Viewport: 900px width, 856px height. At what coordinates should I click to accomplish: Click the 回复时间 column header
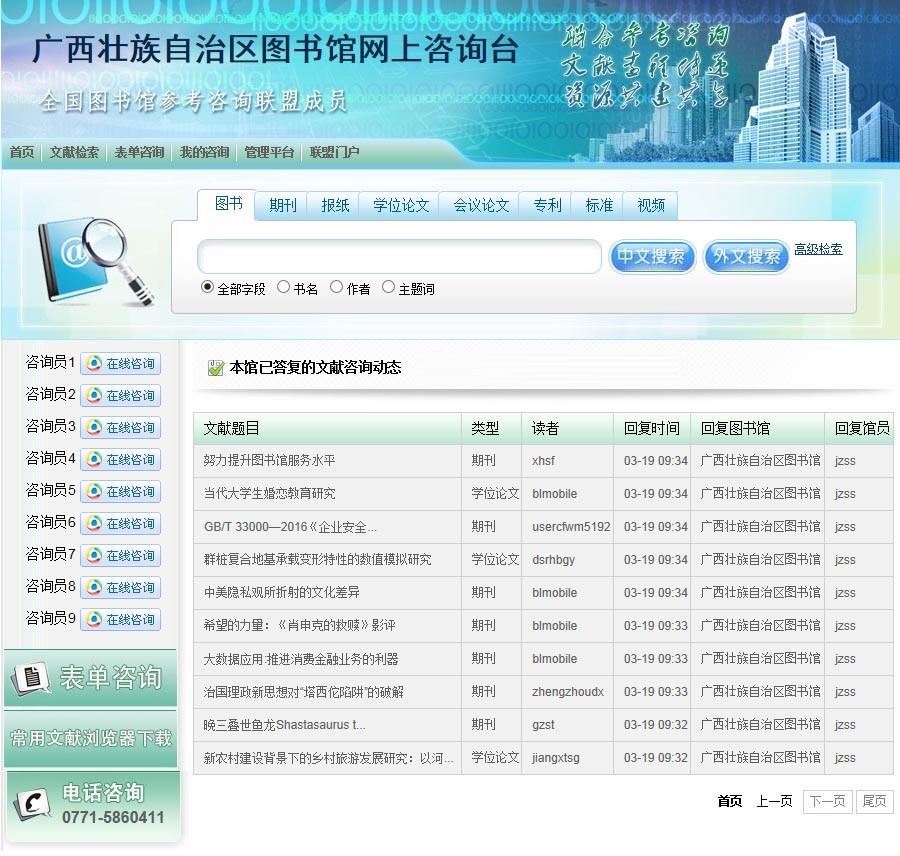click(x=651, y=428)
